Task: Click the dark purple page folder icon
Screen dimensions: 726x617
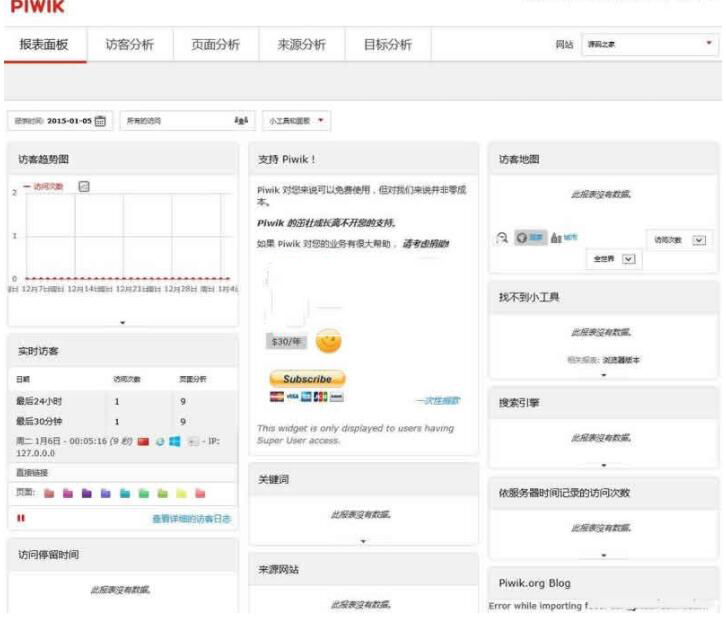Action: tap(87, 493)
